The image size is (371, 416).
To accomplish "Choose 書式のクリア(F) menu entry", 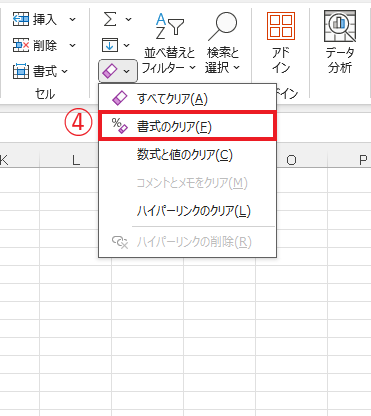I will click(x=187, y=126).
